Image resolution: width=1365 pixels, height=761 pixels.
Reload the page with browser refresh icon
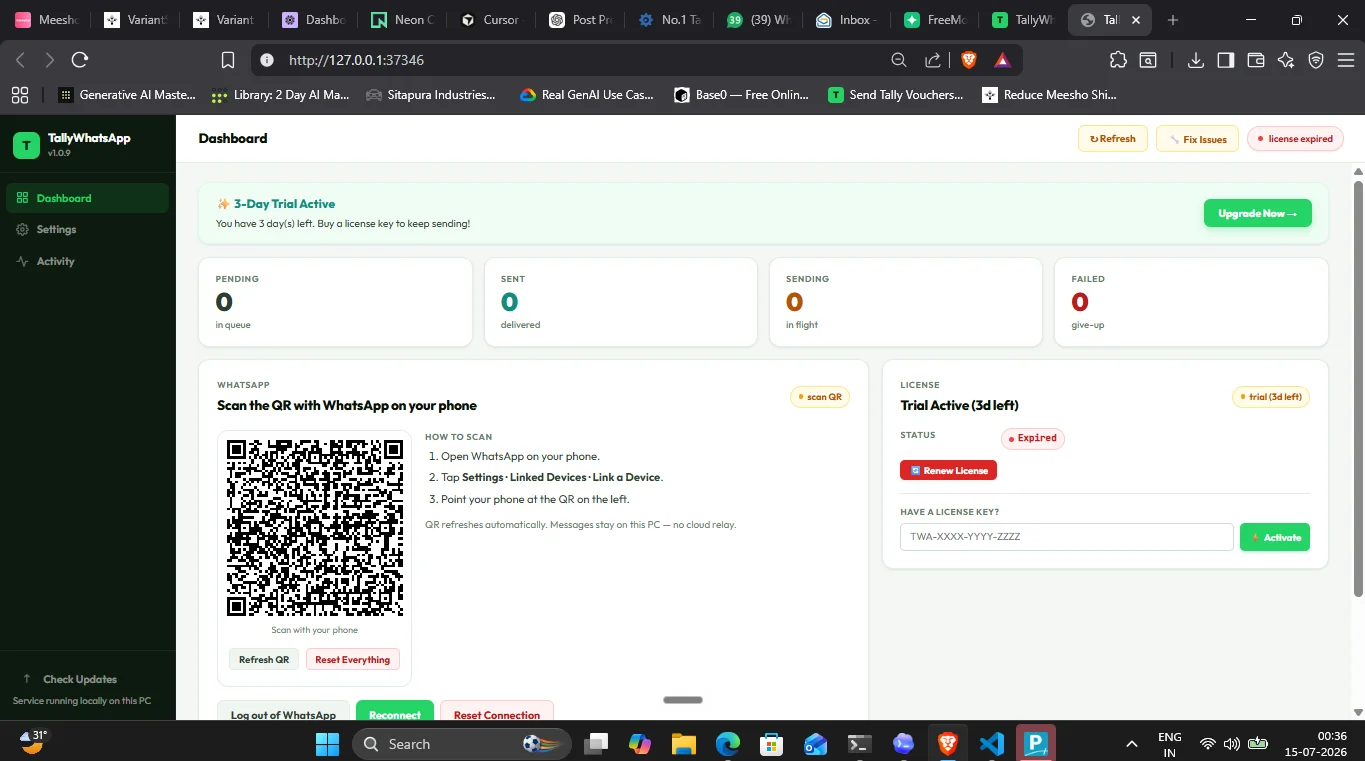(80, 60)
